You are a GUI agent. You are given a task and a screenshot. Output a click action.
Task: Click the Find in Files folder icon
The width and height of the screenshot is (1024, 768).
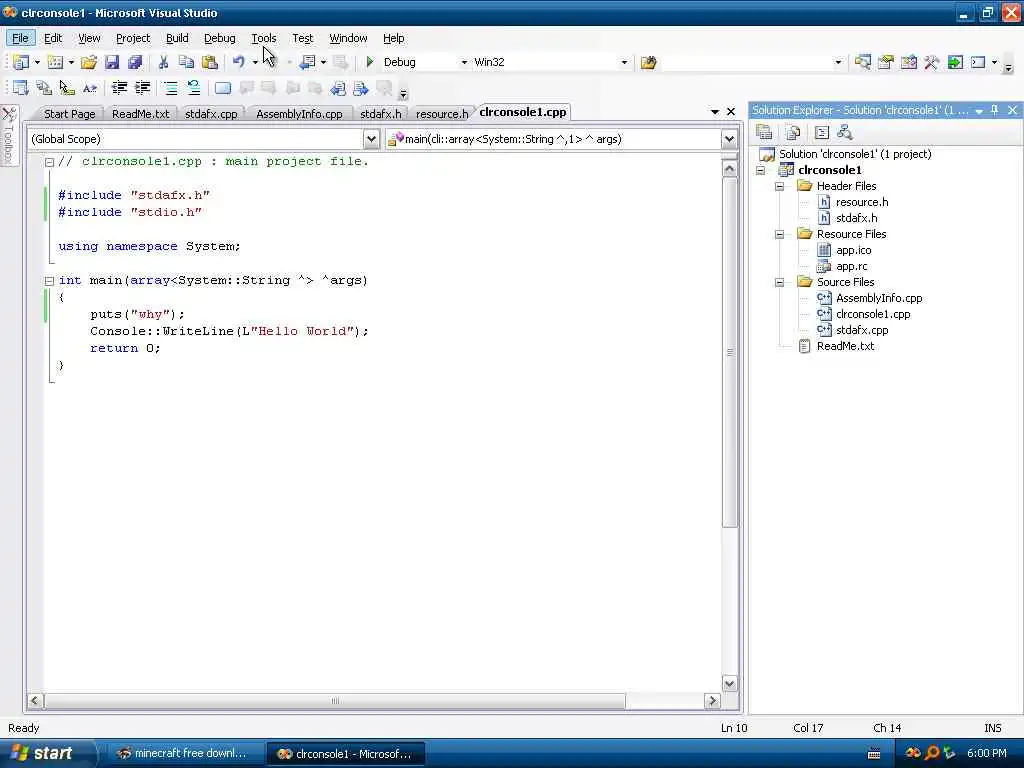point(648,62)
